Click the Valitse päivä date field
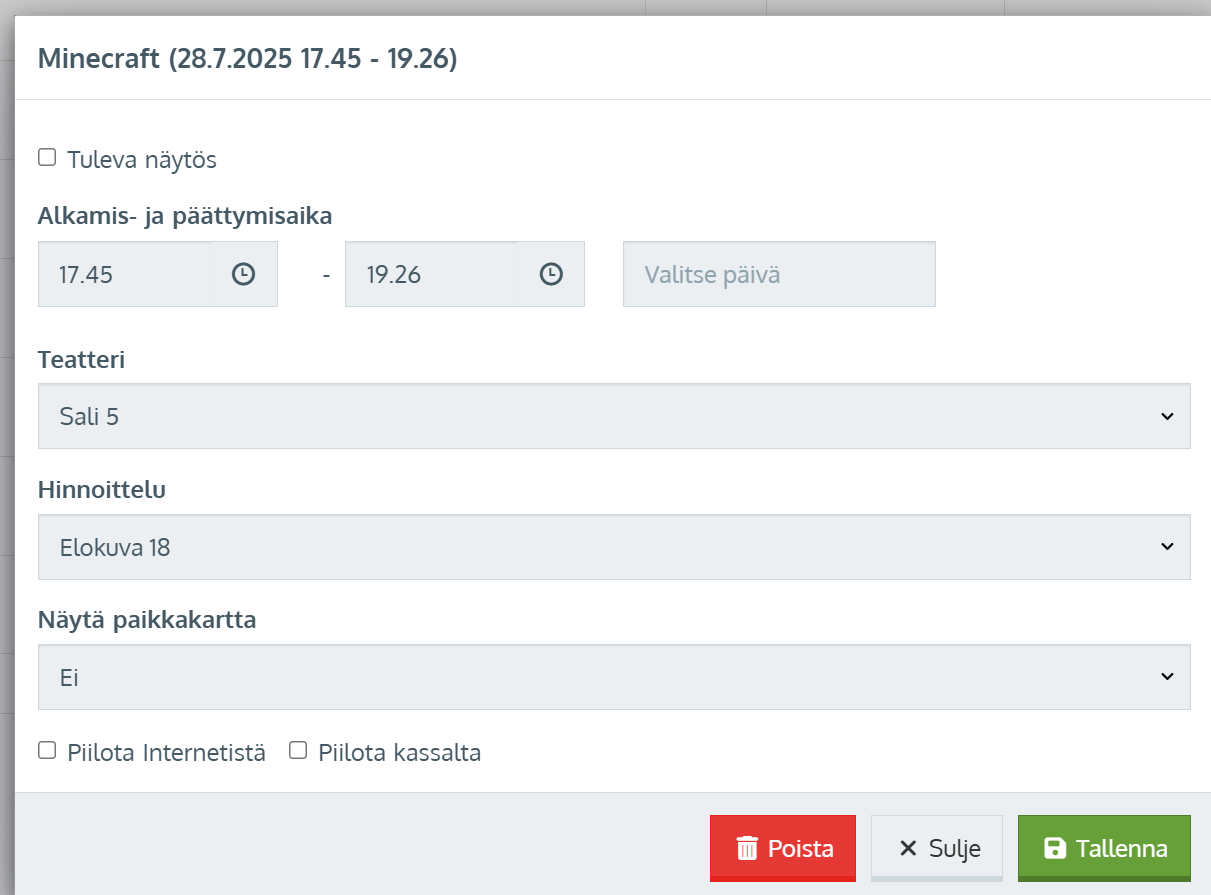Viewport: 1211px width, 895px height. tap(779, 274)
